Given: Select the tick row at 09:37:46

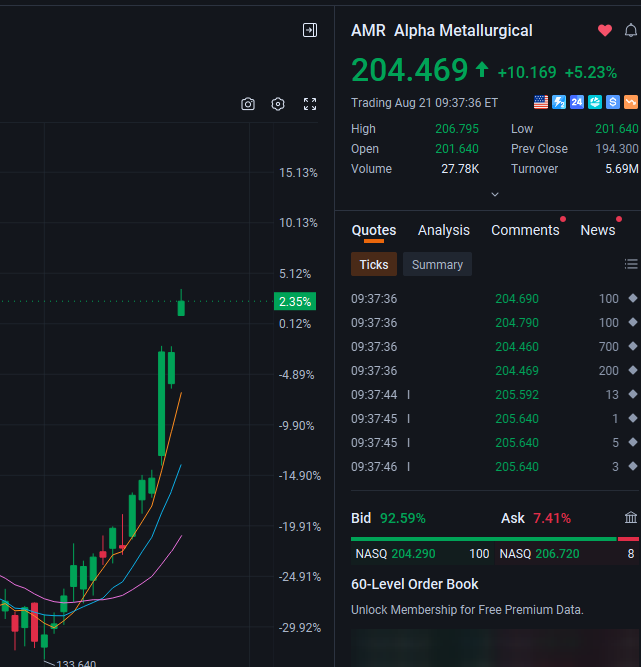Looking at the screenshot, I should click(x=494, y=467).
